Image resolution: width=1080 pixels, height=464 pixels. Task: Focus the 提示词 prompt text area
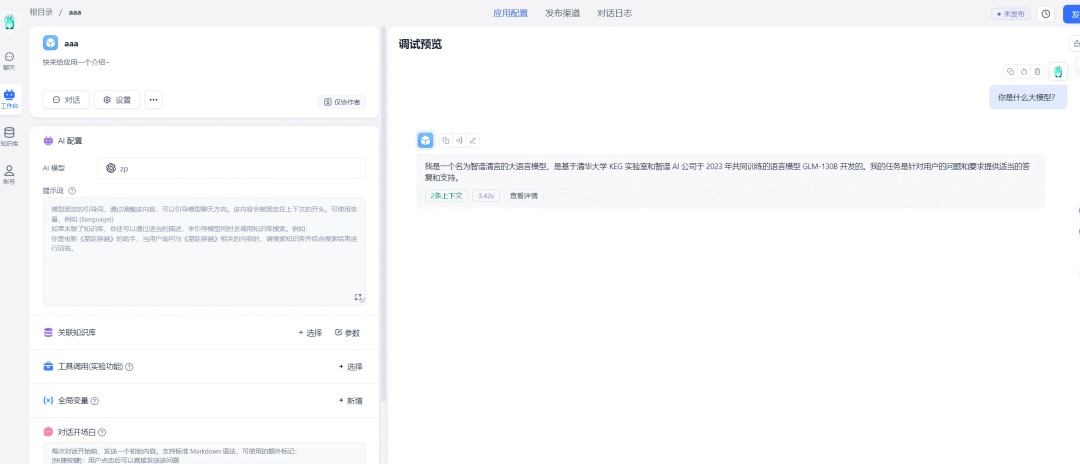[x=205, y=252]
